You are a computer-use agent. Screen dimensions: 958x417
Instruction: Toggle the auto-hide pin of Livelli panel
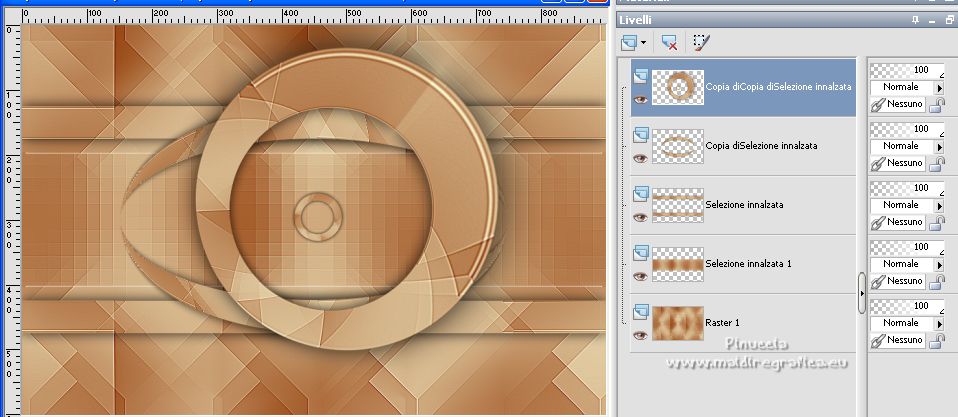point(915,20)
